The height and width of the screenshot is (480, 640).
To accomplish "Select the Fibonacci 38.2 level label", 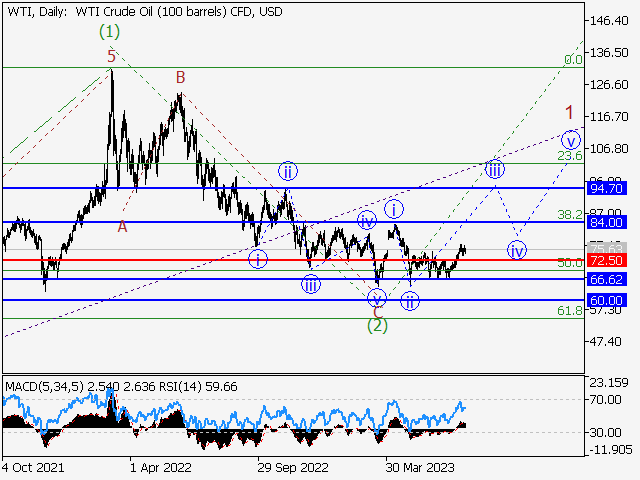I will [x=570, y=215].
